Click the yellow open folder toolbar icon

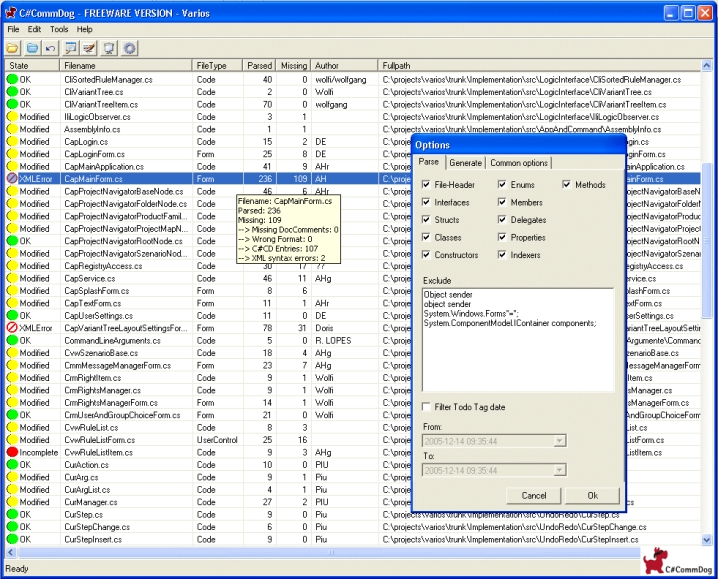(x=13, y=48)
